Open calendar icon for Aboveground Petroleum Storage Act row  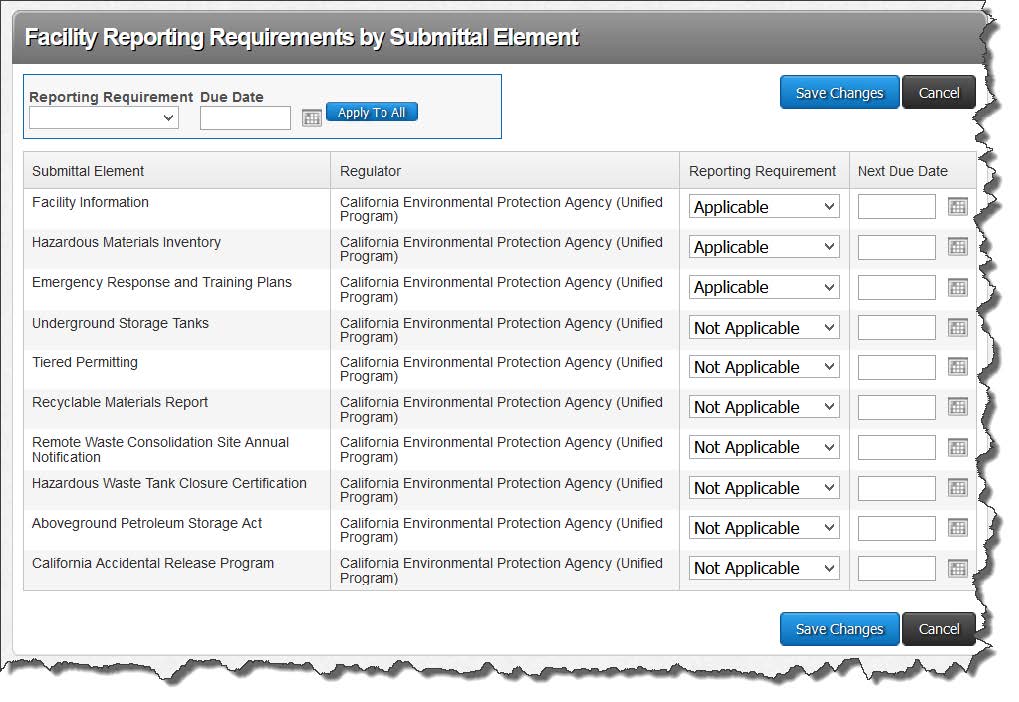coord(957,528)
